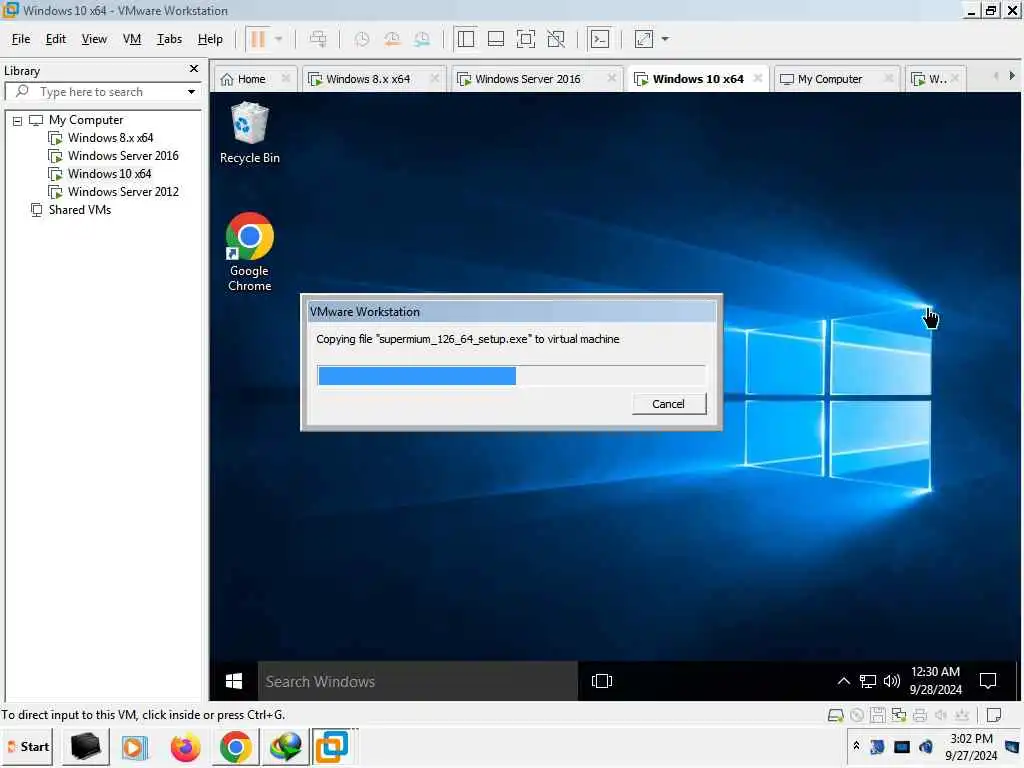The height and width of the screenshot is (768, 1024).
Task: Open Firefox from the host taskbar
Action: point(185,747)
